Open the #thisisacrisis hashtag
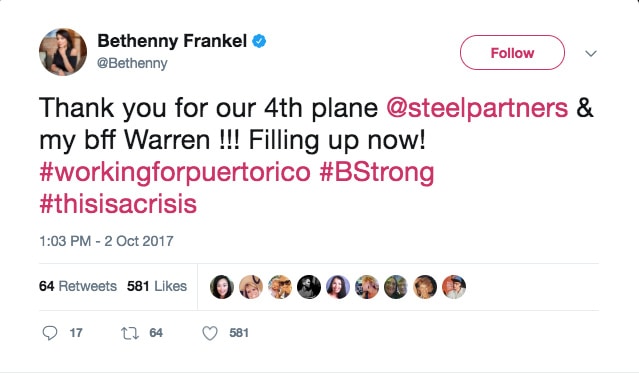This screenshot has height=374, width=639. [x=118, y=204]
